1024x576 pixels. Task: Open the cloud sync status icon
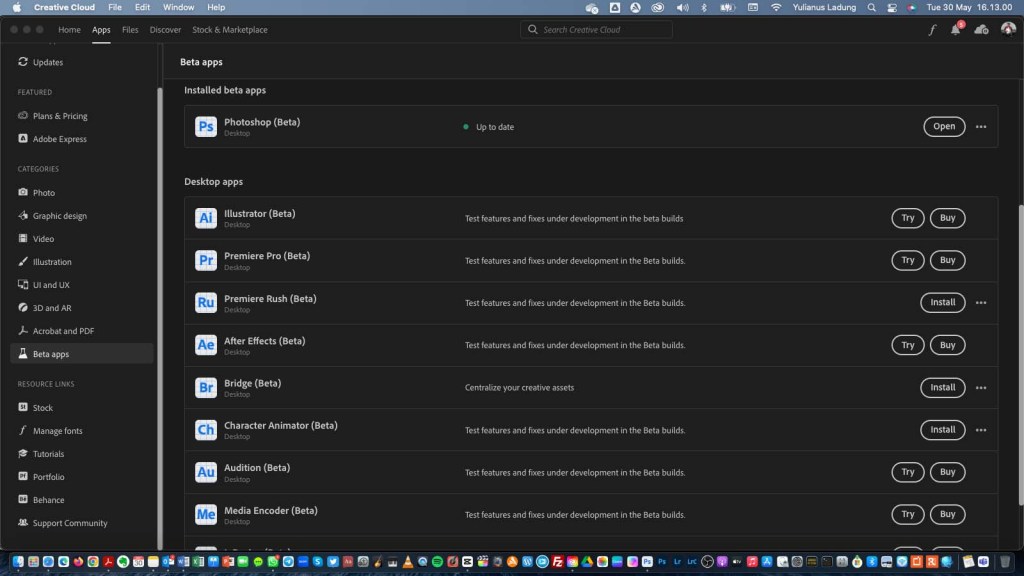click(x=981, y=30)
